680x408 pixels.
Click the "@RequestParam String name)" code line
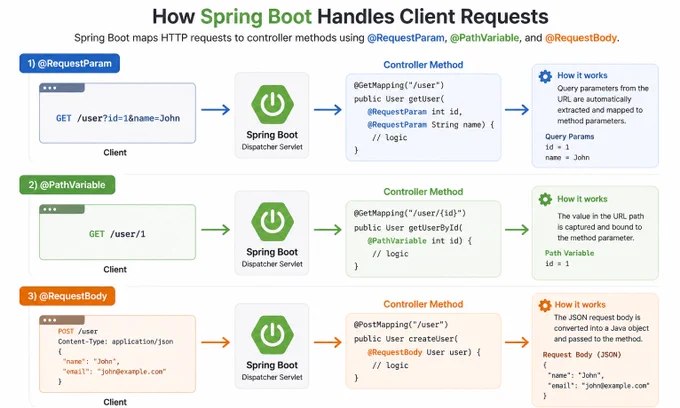coord(431,125)
